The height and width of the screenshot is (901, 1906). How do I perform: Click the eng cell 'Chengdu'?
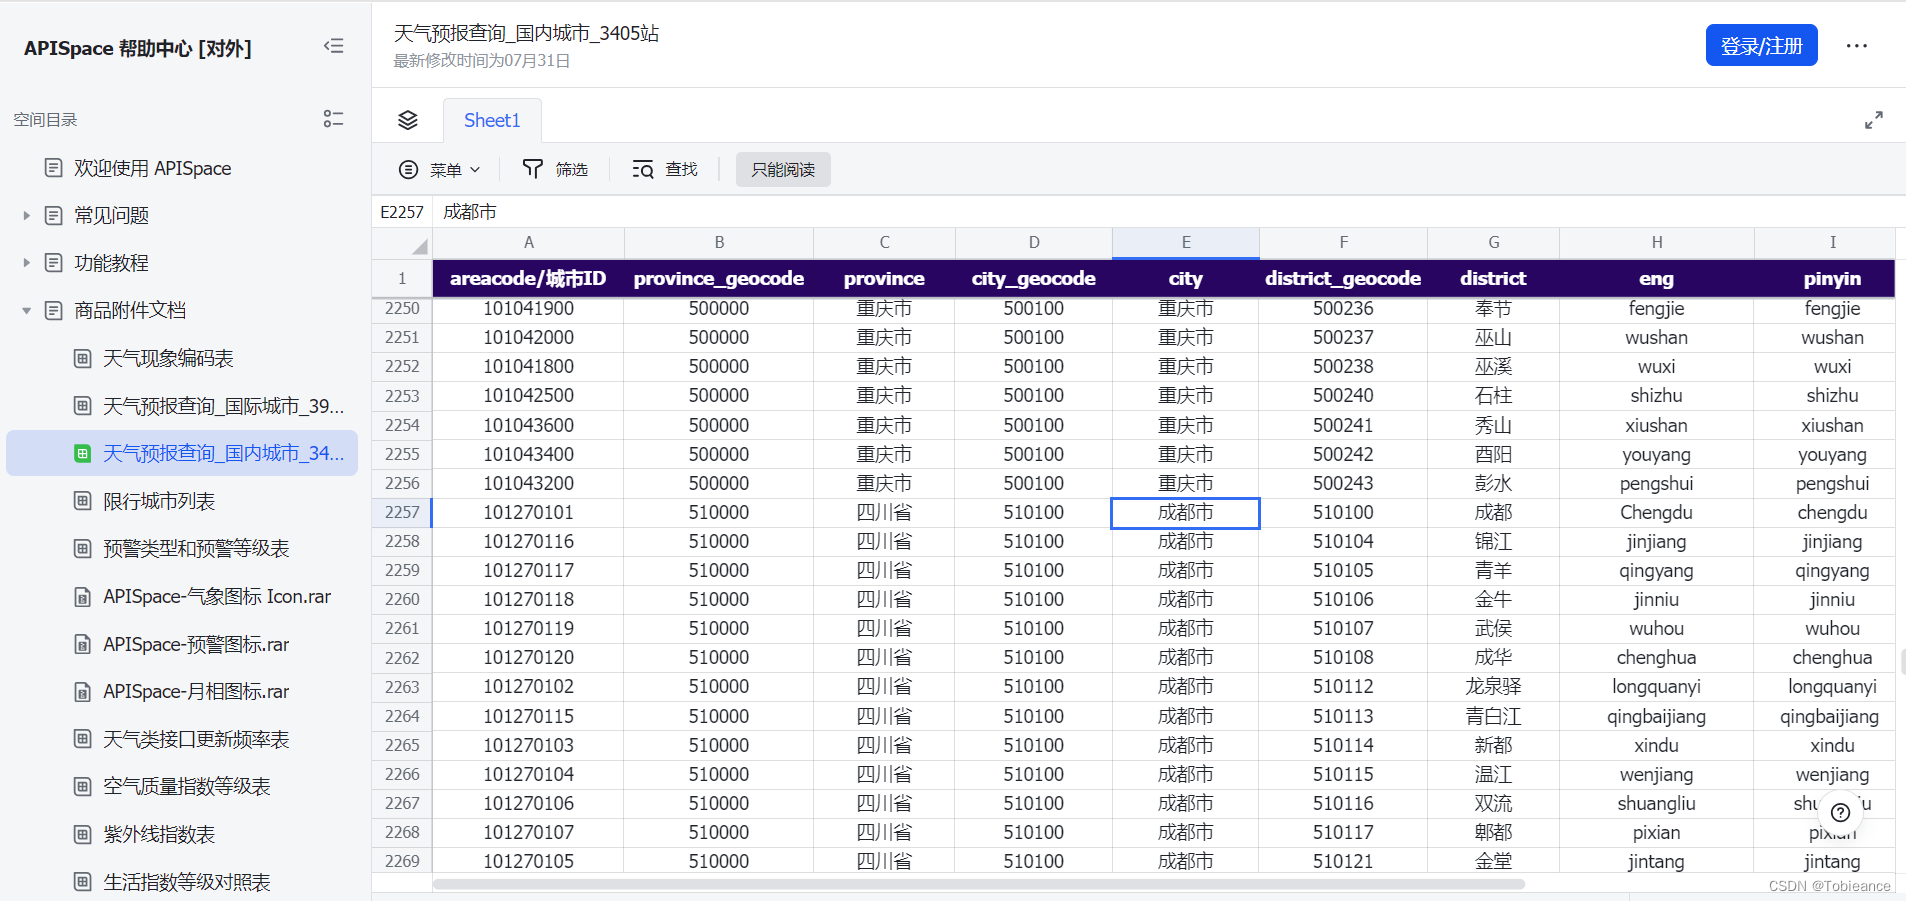coord(1656,513)
